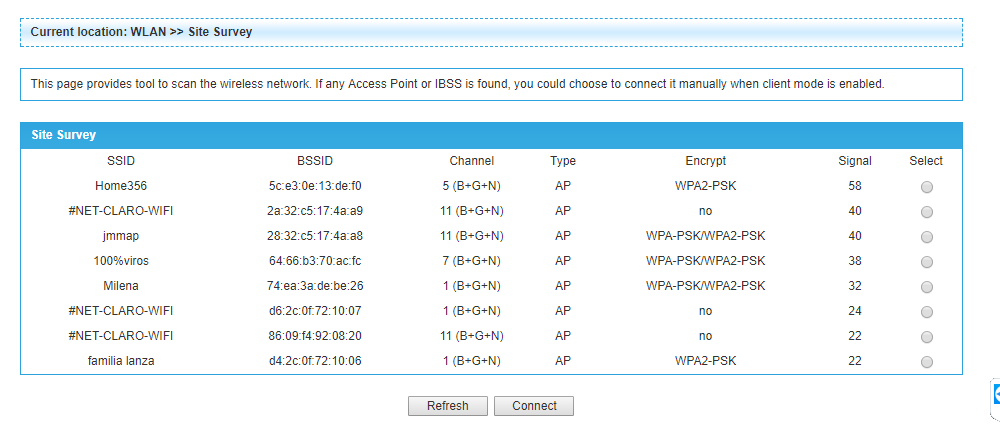This screenshot has height=429, width=1000.
Task: Click the BSSID column header
Action: (315, 161)
